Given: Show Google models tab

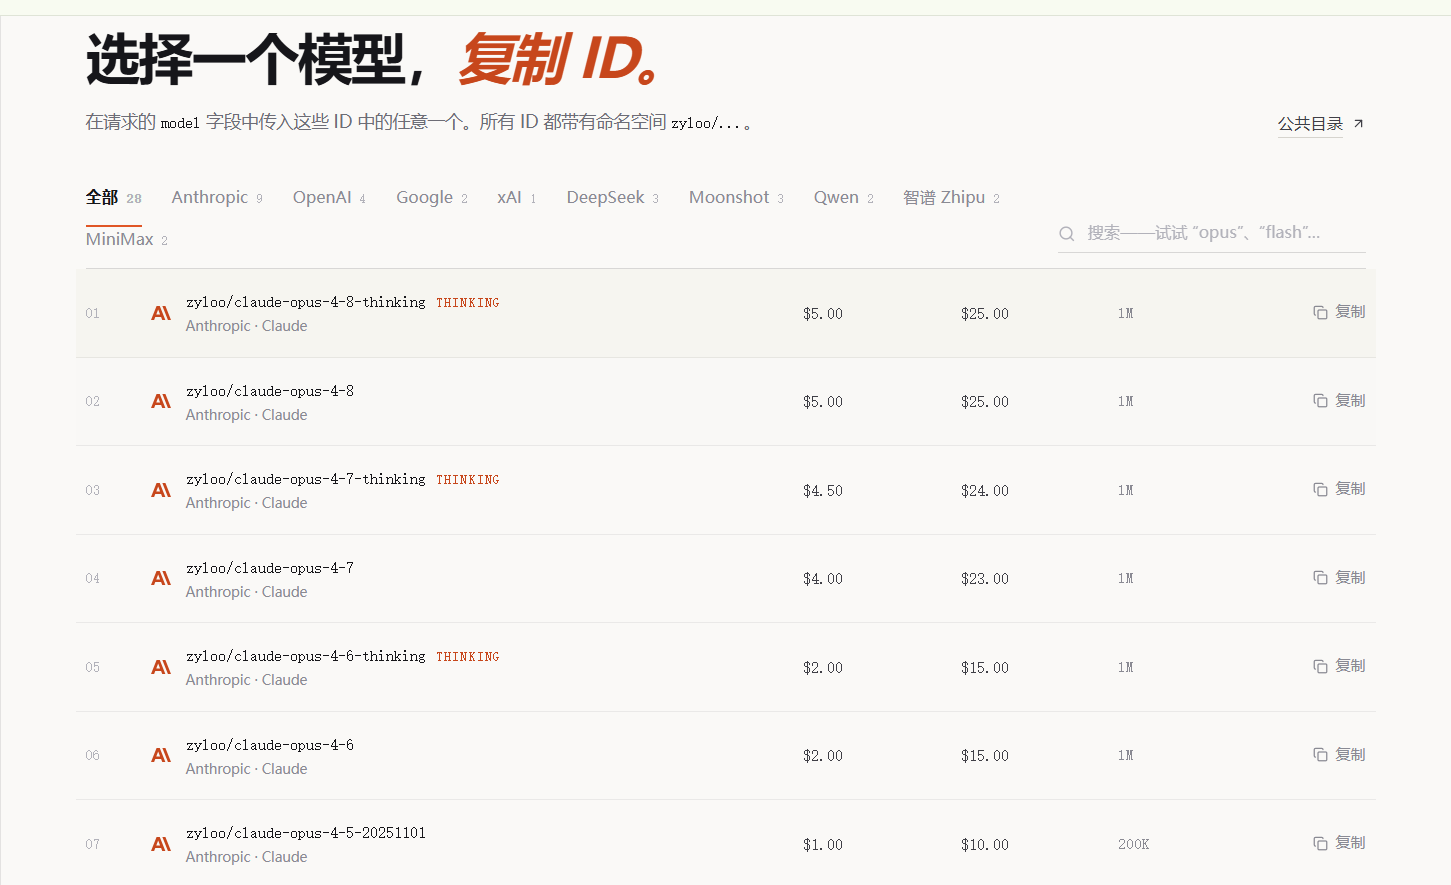Looking at the screenshot, I should pyautogui.click(x=432, y=198).
